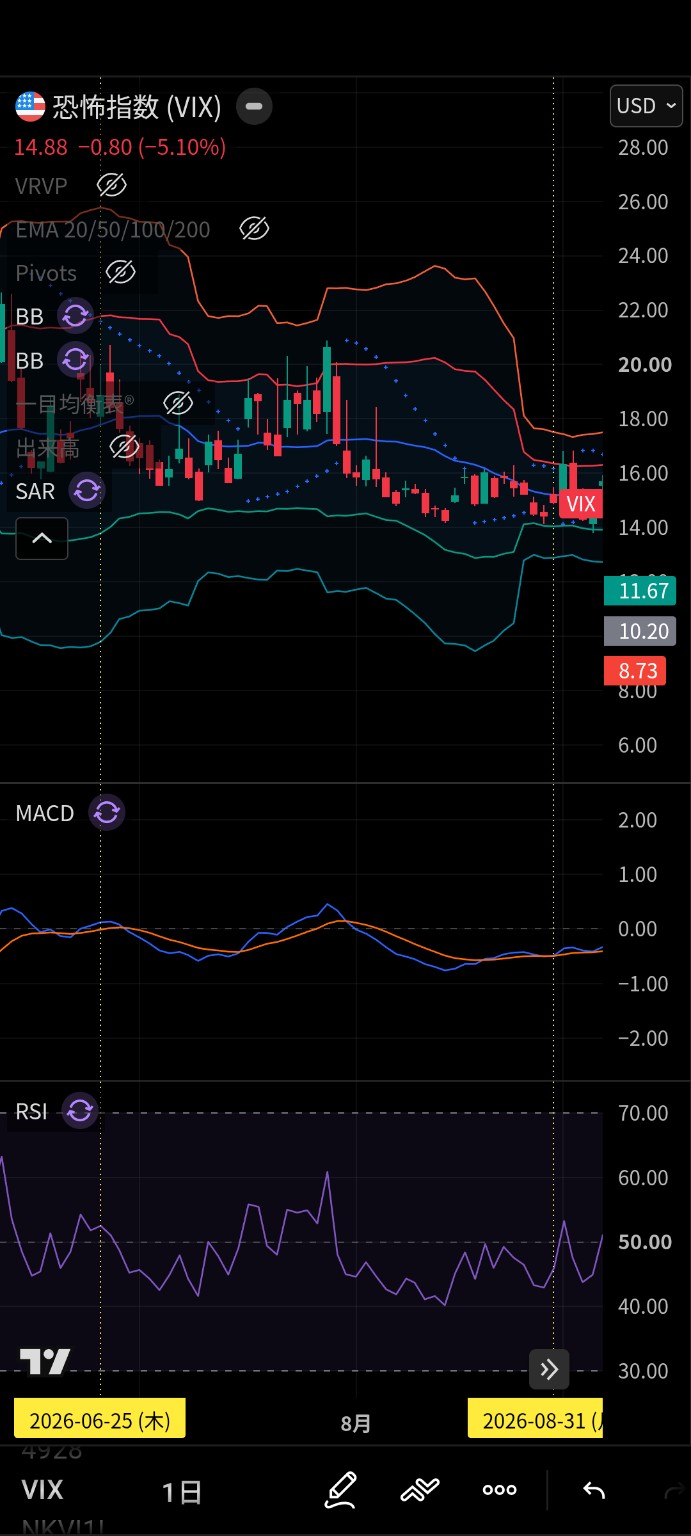Screen dimensions: 691x1536
Task: Select the RSI pane label
Action: coord(31,1111)
